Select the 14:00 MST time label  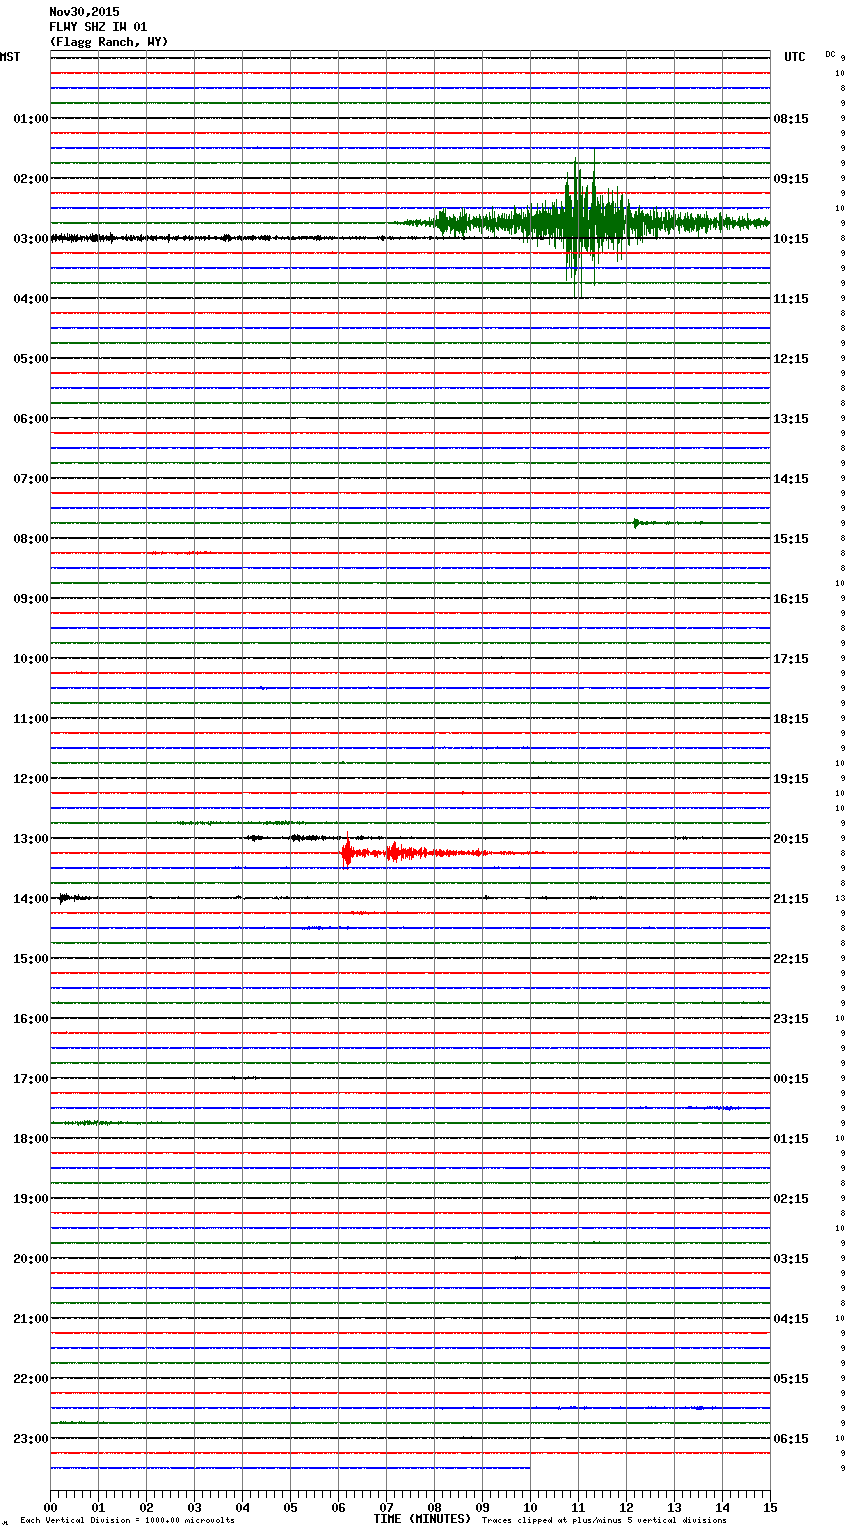coord(31,899)
